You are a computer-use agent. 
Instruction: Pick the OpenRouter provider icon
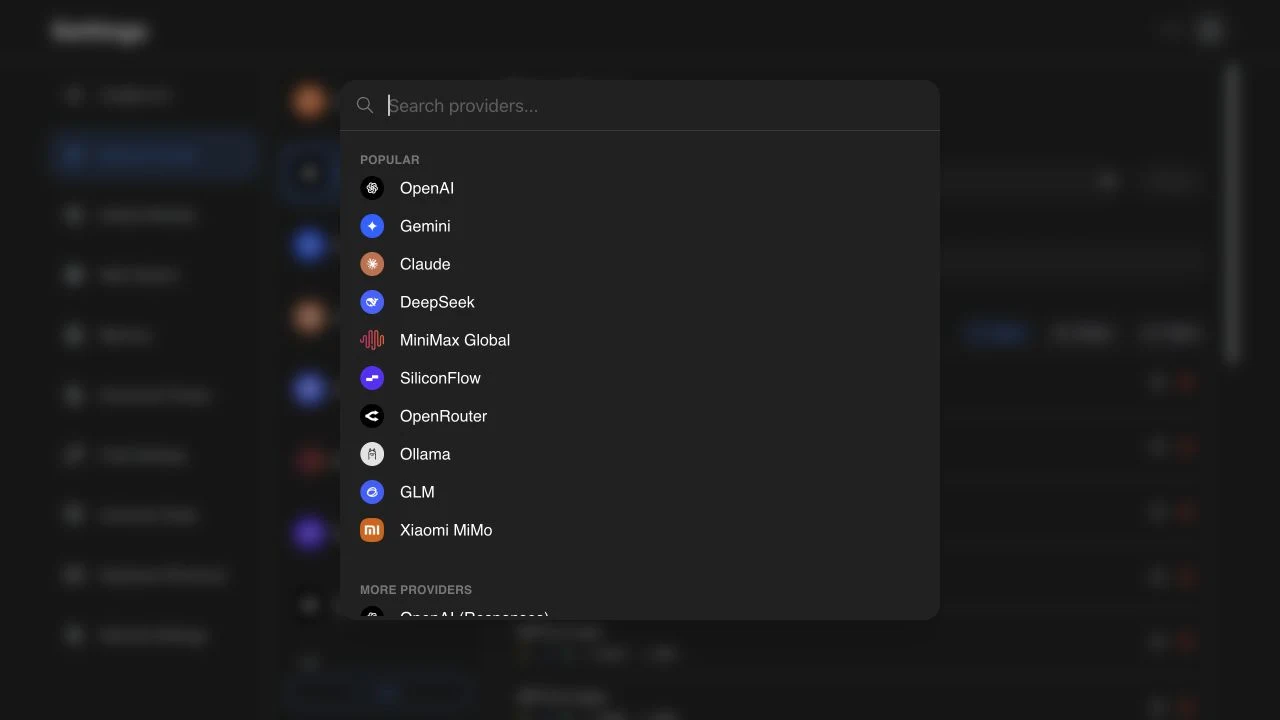pyautogui.click(x=372, y=416)
